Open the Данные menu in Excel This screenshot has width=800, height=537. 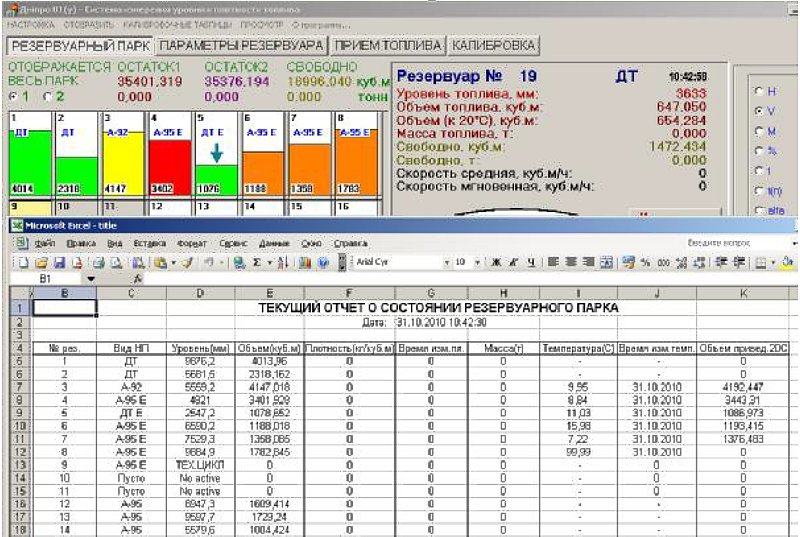click(x=274, y=244)
